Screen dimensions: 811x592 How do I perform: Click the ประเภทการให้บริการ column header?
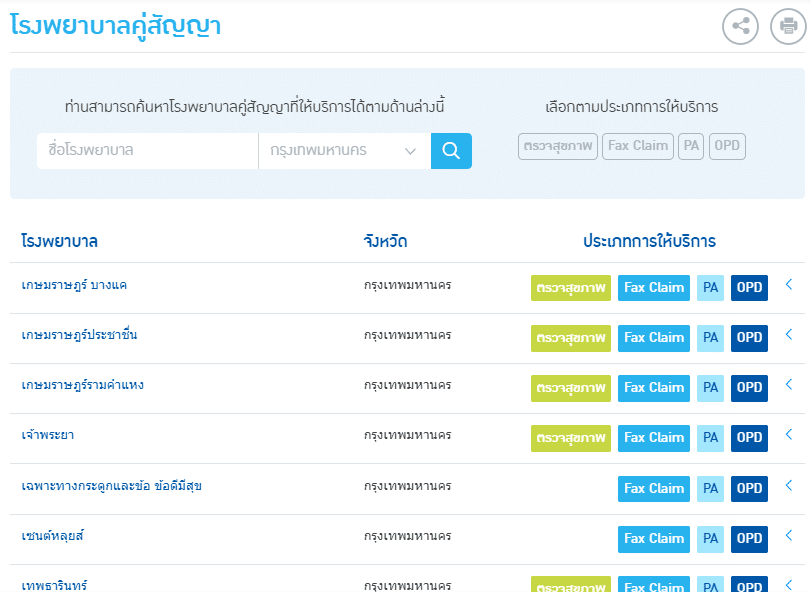[x=649, y=241]
